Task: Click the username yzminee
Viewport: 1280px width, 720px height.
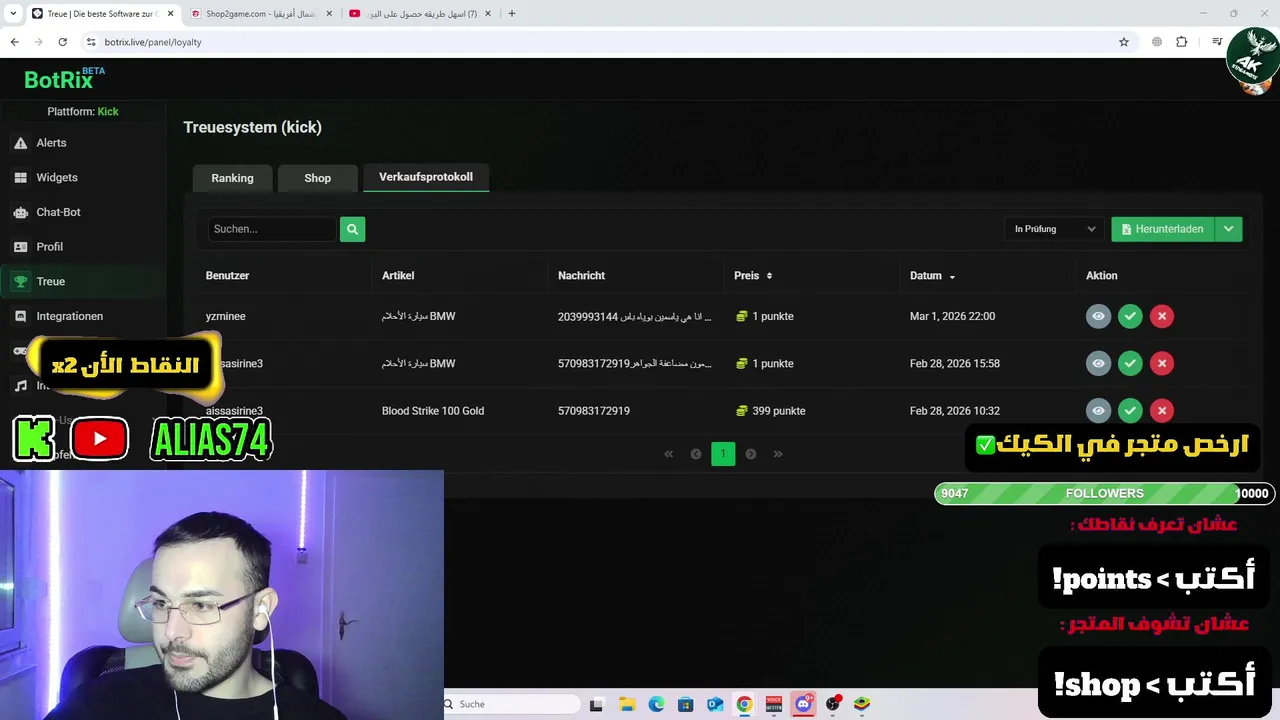Action: pos(225,316)
